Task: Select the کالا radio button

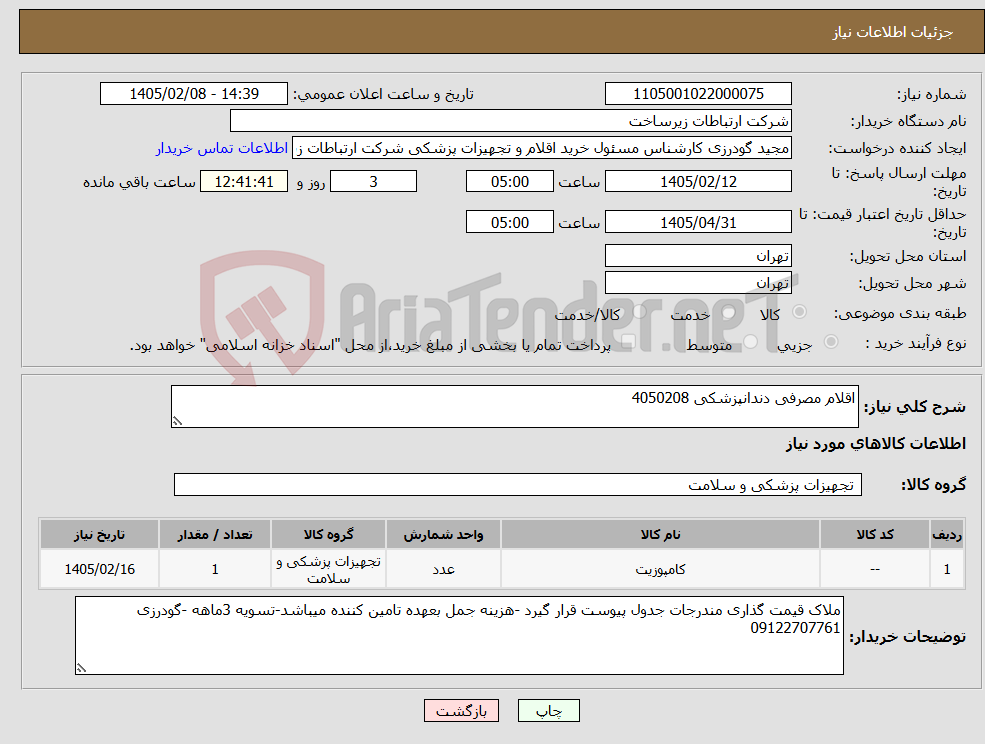Action: (800, 312)
